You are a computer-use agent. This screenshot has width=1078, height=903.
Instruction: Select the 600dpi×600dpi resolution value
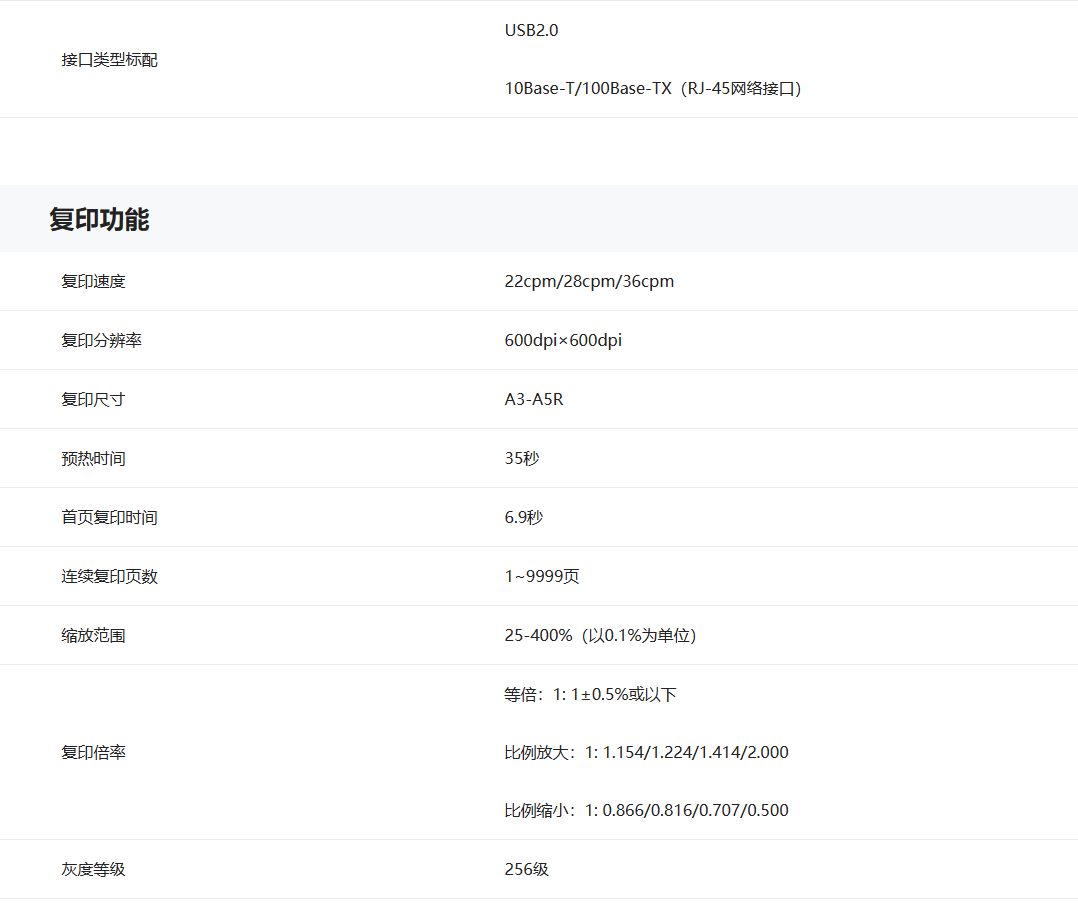pos(563,341)
